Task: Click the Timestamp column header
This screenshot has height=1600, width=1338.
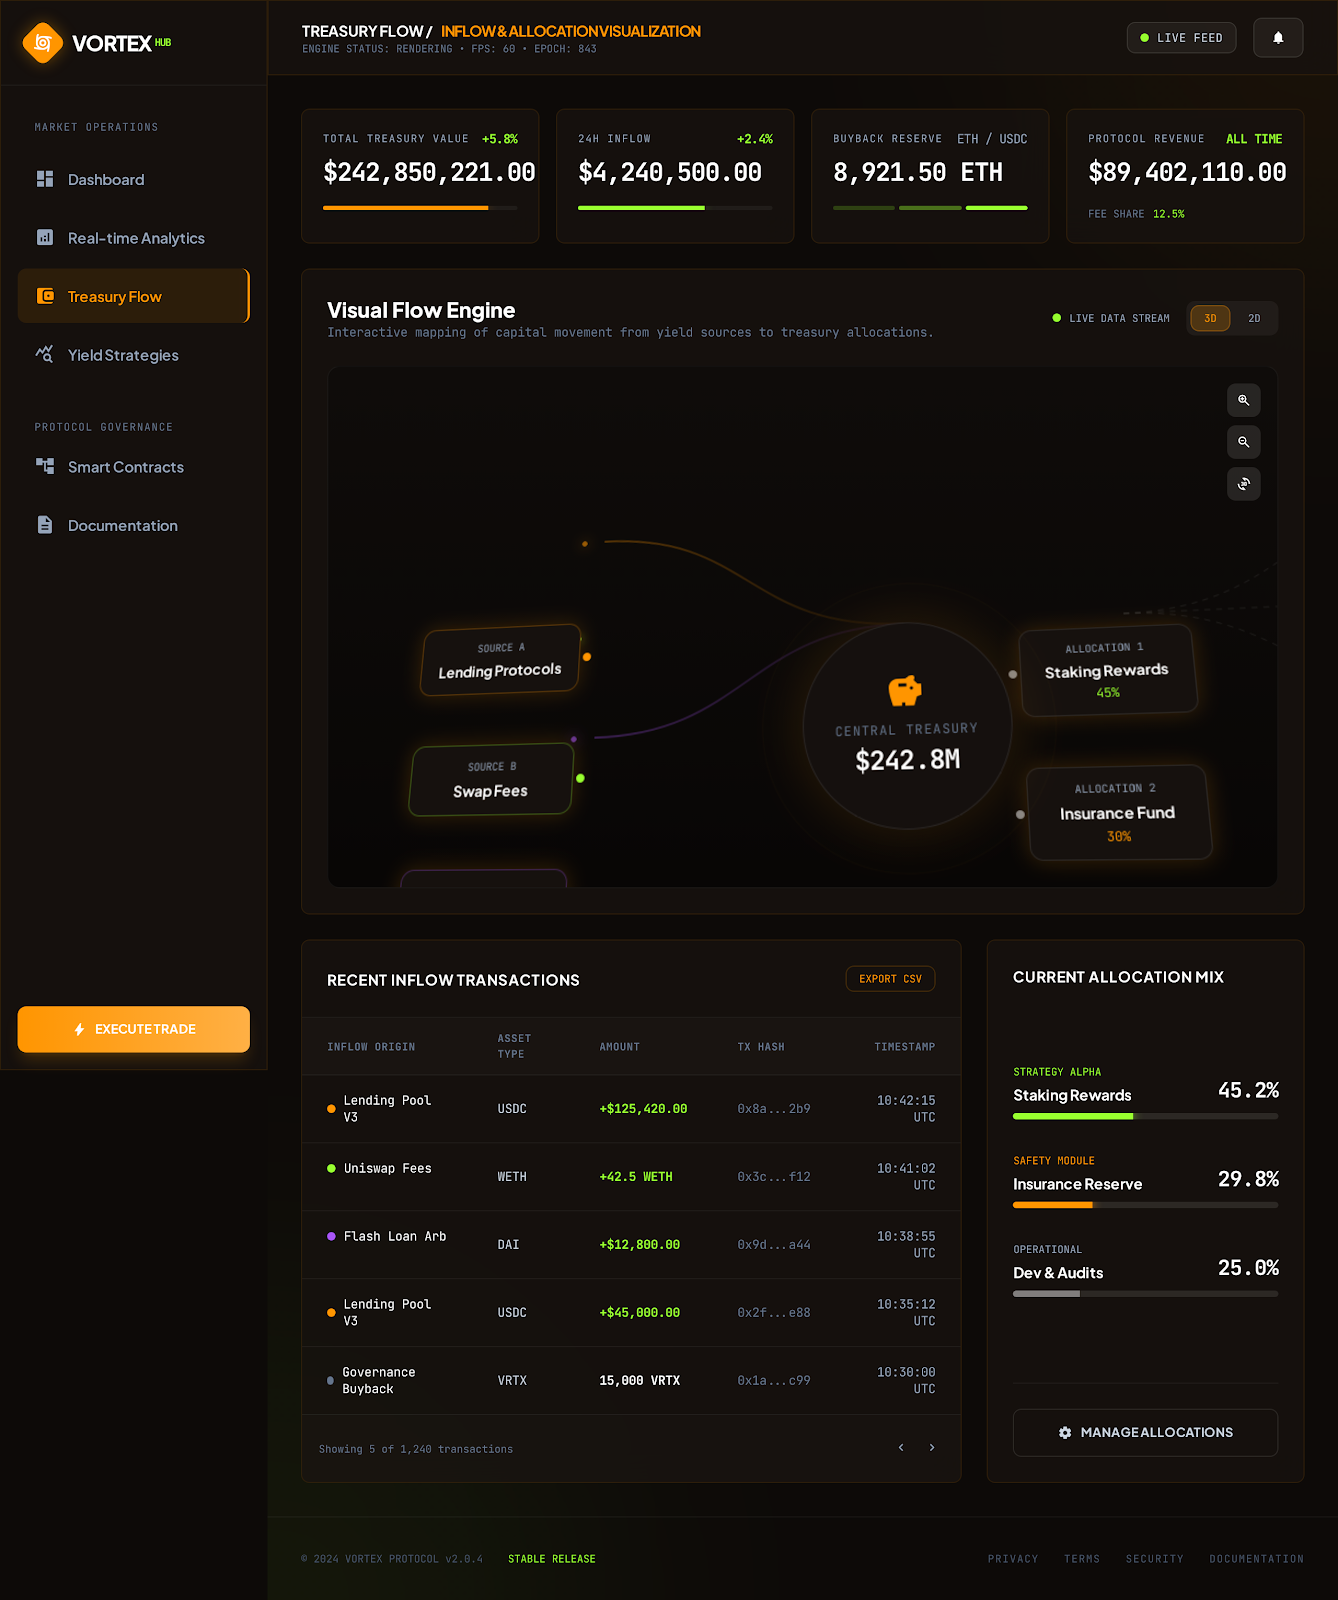Action: point(905,1047)
